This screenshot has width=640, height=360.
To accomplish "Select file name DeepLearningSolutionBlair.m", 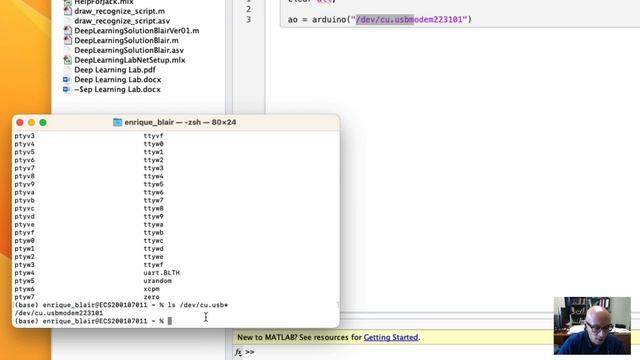I will point(127,40).
